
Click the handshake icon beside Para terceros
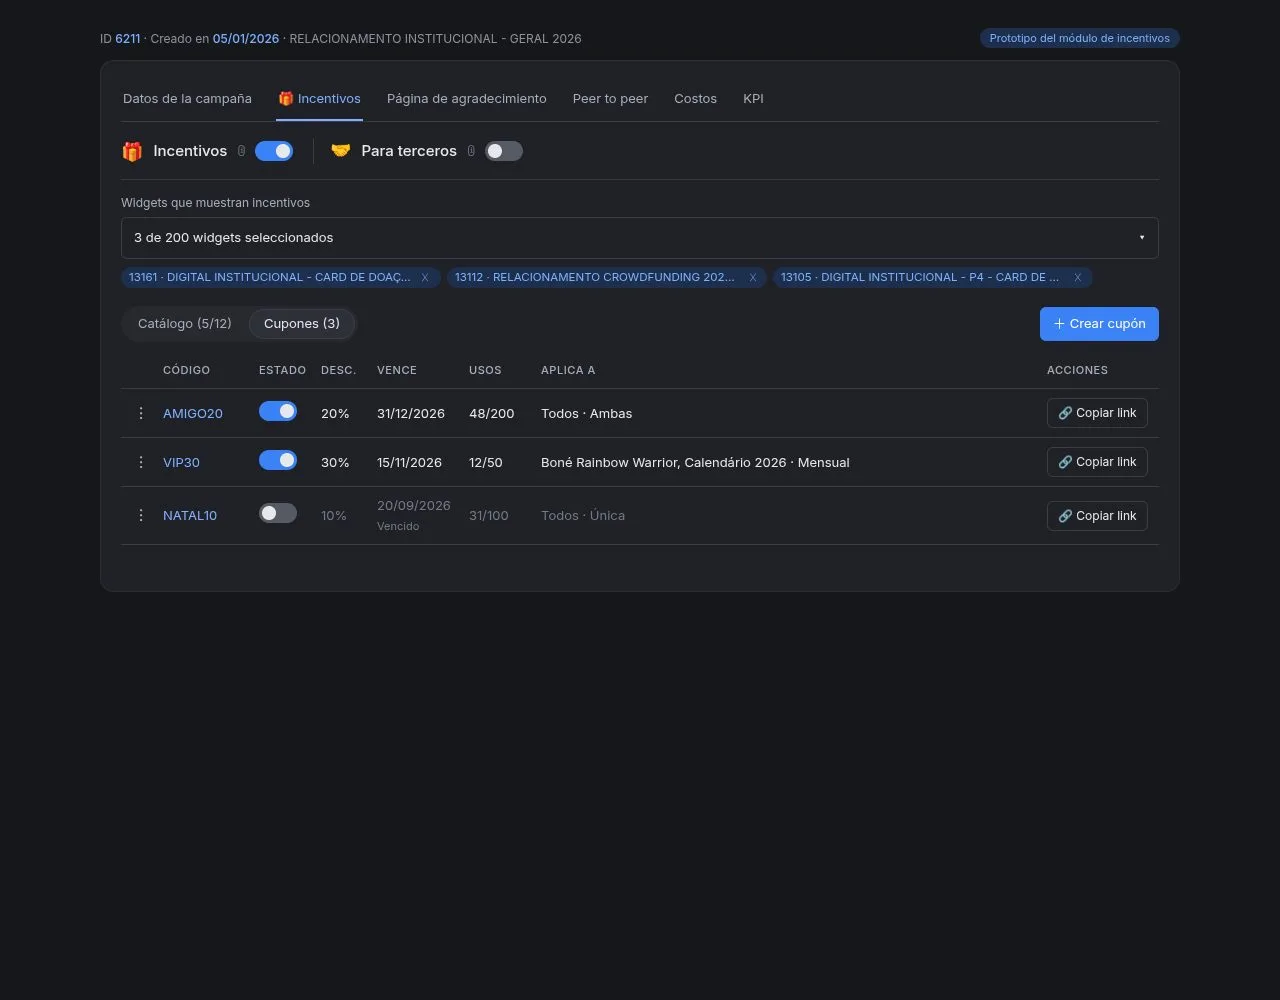coord(341,151)
